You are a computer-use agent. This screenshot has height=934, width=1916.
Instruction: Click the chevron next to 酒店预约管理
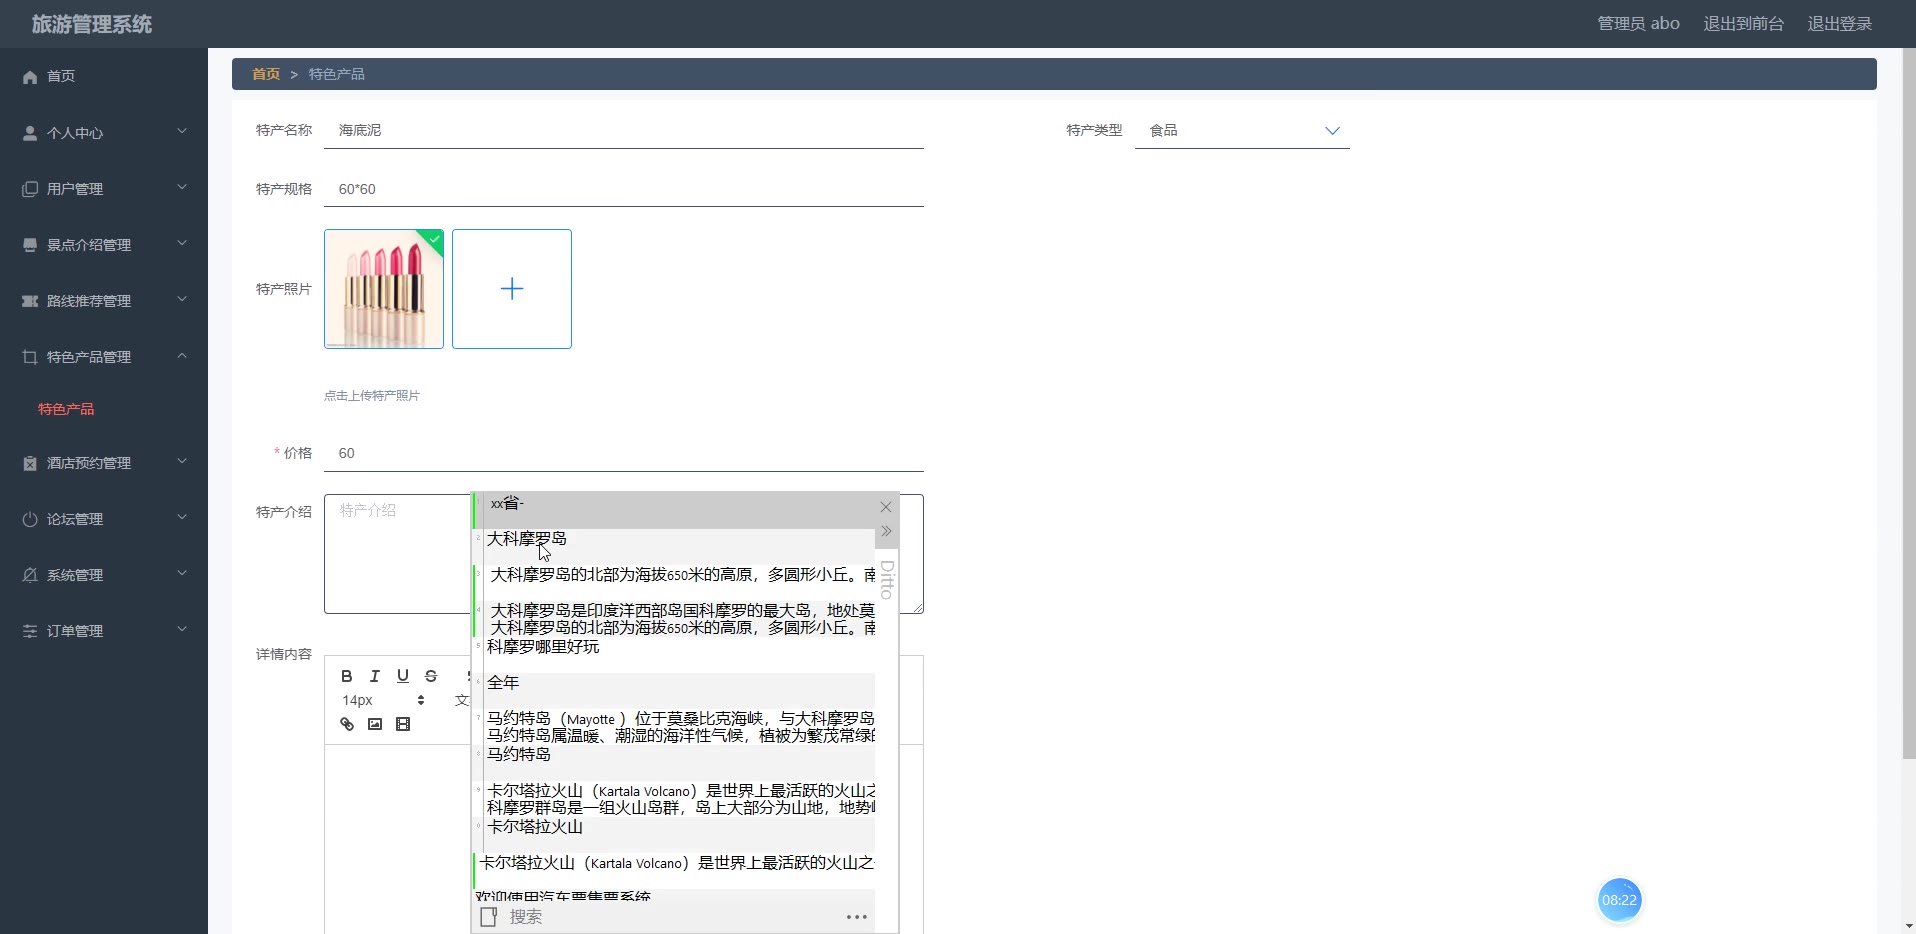pos(182,461)
